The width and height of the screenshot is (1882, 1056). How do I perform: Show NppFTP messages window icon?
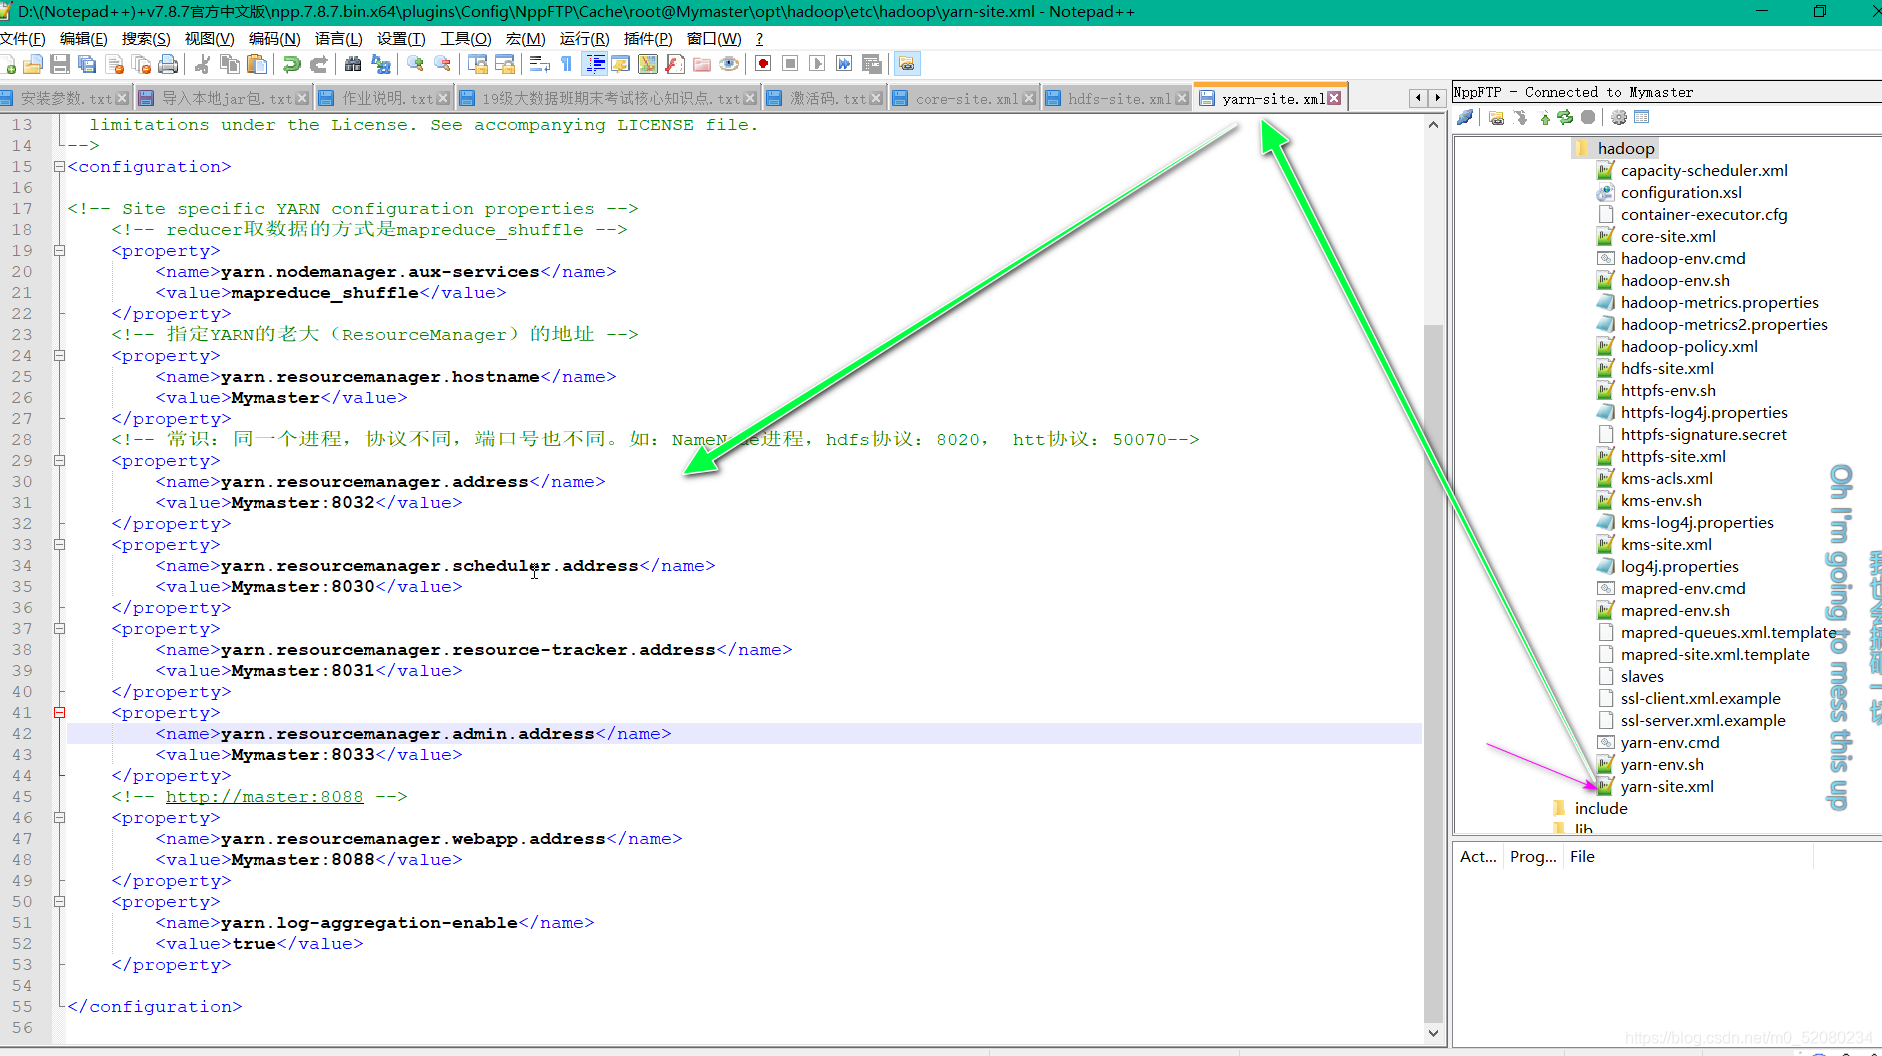coord(1641,117)
